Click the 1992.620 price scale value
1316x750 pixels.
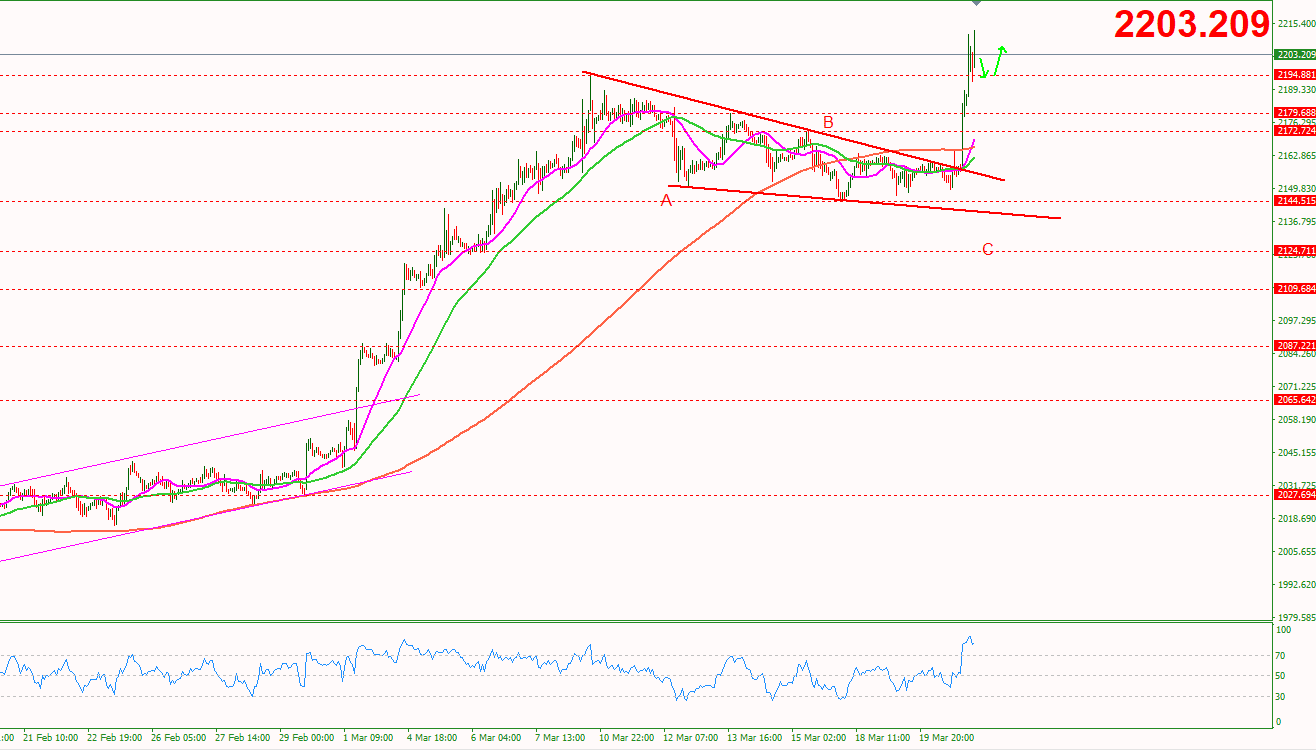[1296, 585]
